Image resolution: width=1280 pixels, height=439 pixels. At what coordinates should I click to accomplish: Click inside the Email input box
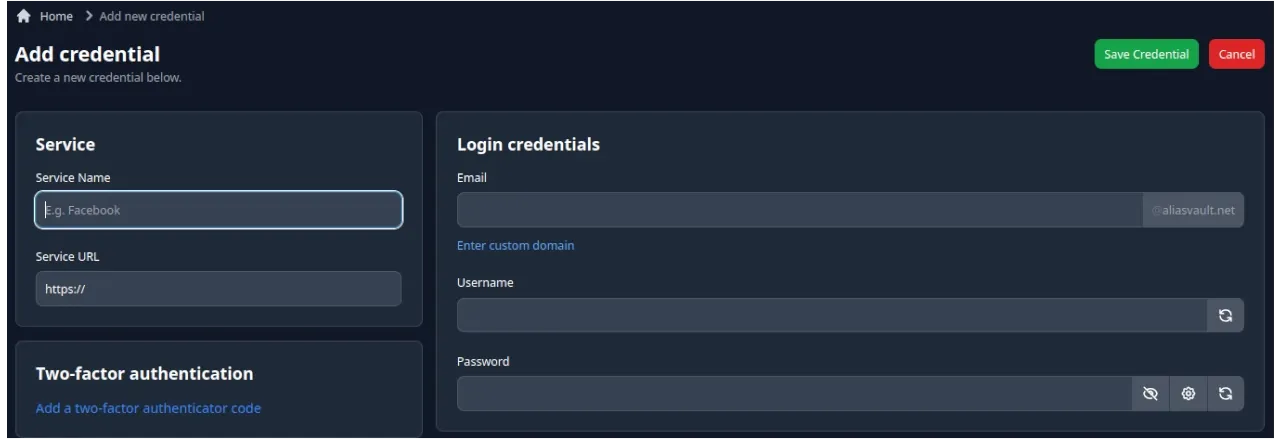[x=799, y=210]
